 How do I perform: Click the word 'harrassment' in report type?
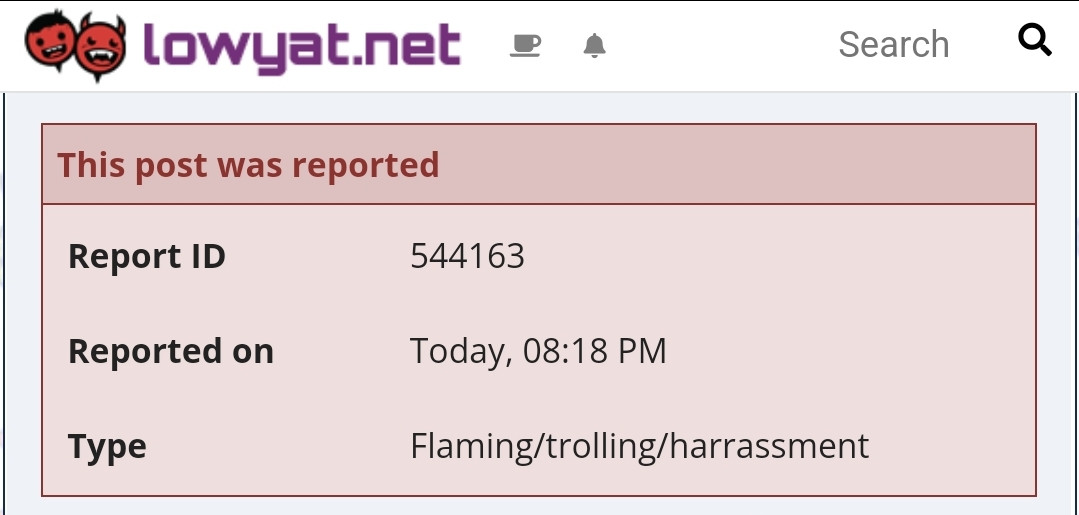point(770,446)
